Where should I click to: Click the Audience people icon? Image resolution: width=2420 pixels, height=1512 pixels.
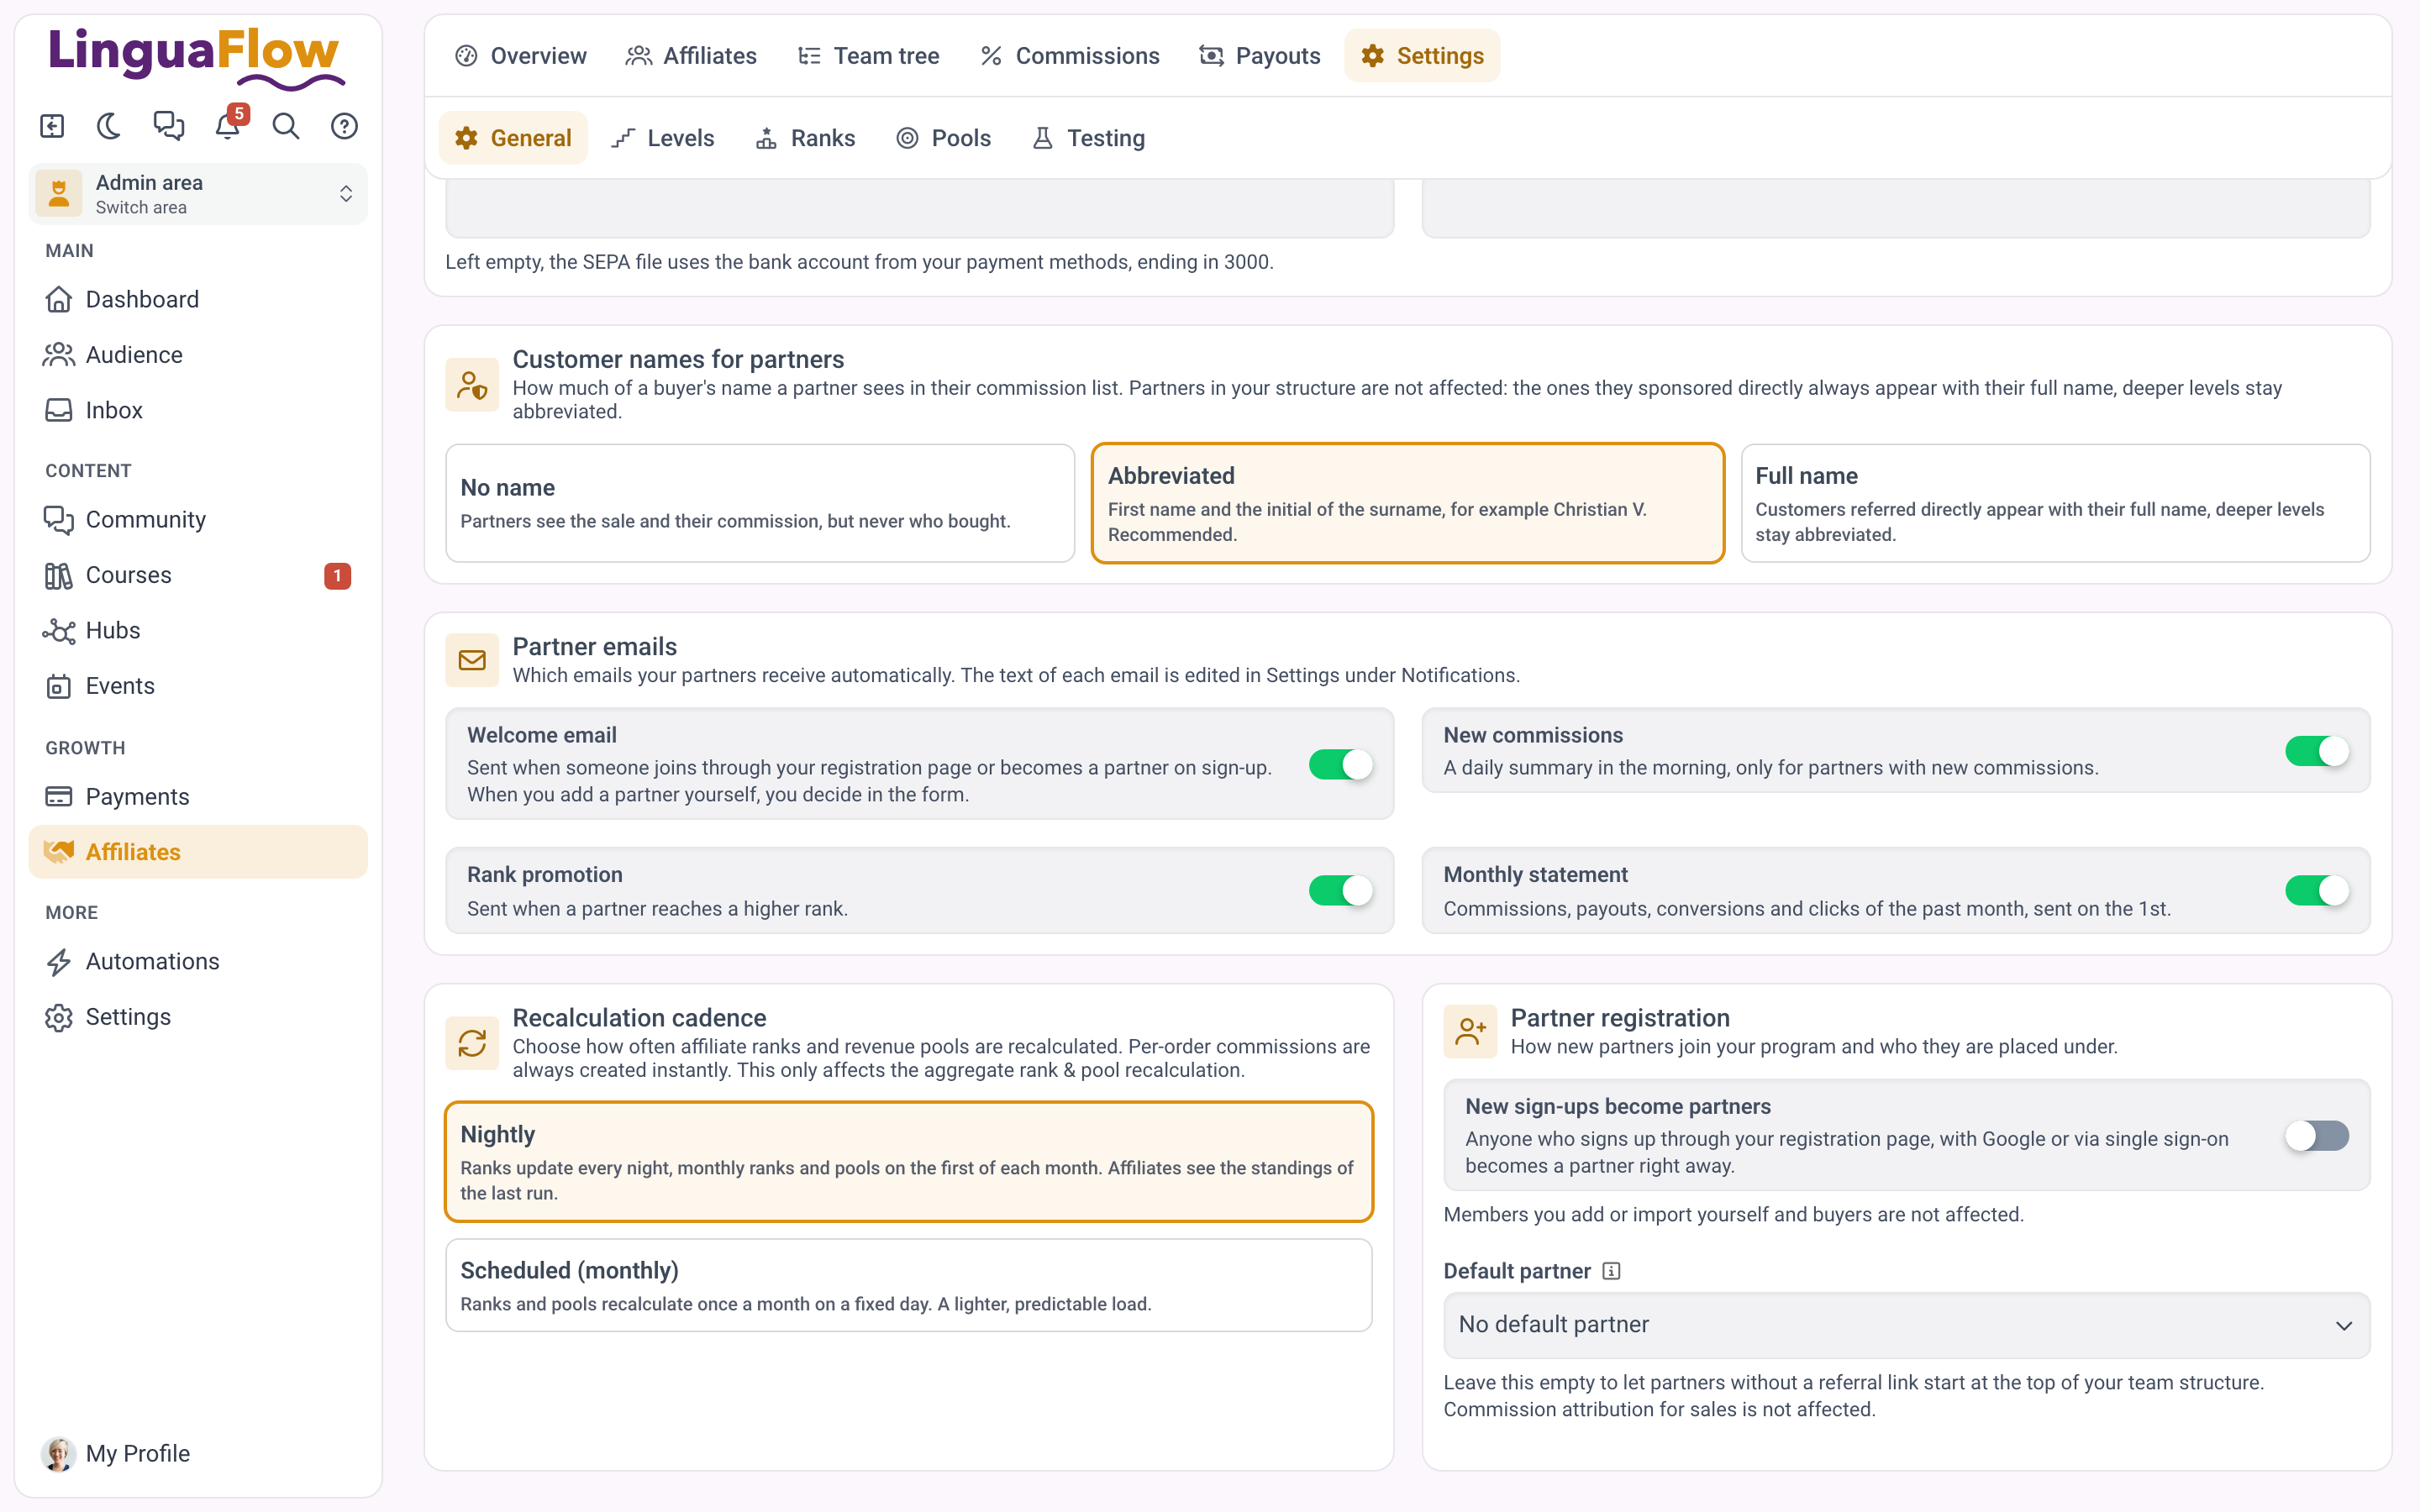[59, 355]
